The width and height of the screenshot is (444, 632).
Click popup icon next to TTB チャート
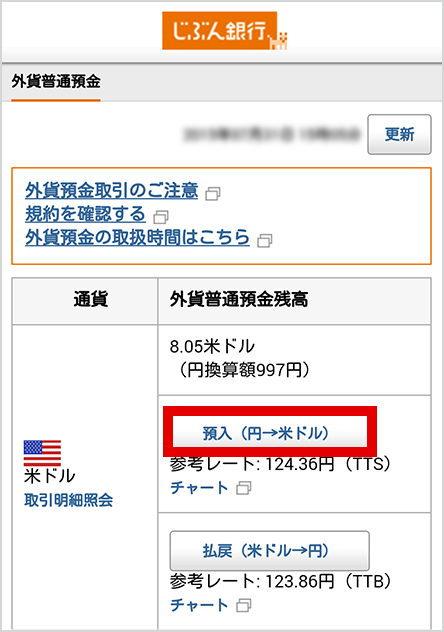pos(244,605)
